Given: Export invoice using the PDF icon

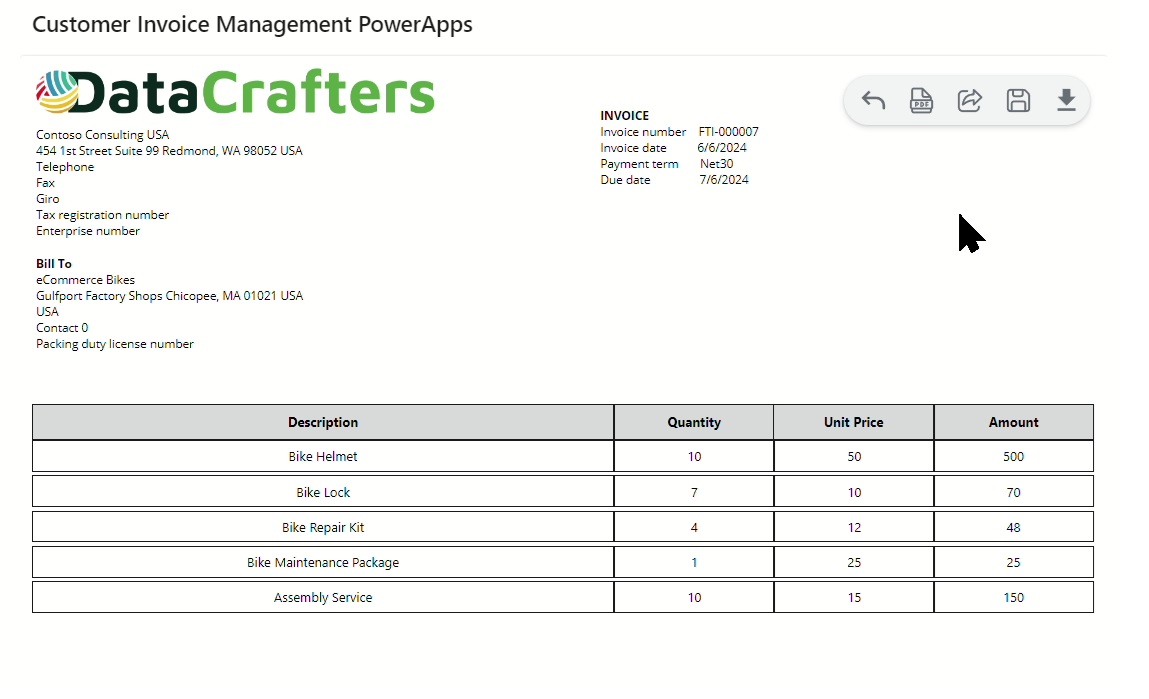Looking at the screenshot, I should [921, 100].
